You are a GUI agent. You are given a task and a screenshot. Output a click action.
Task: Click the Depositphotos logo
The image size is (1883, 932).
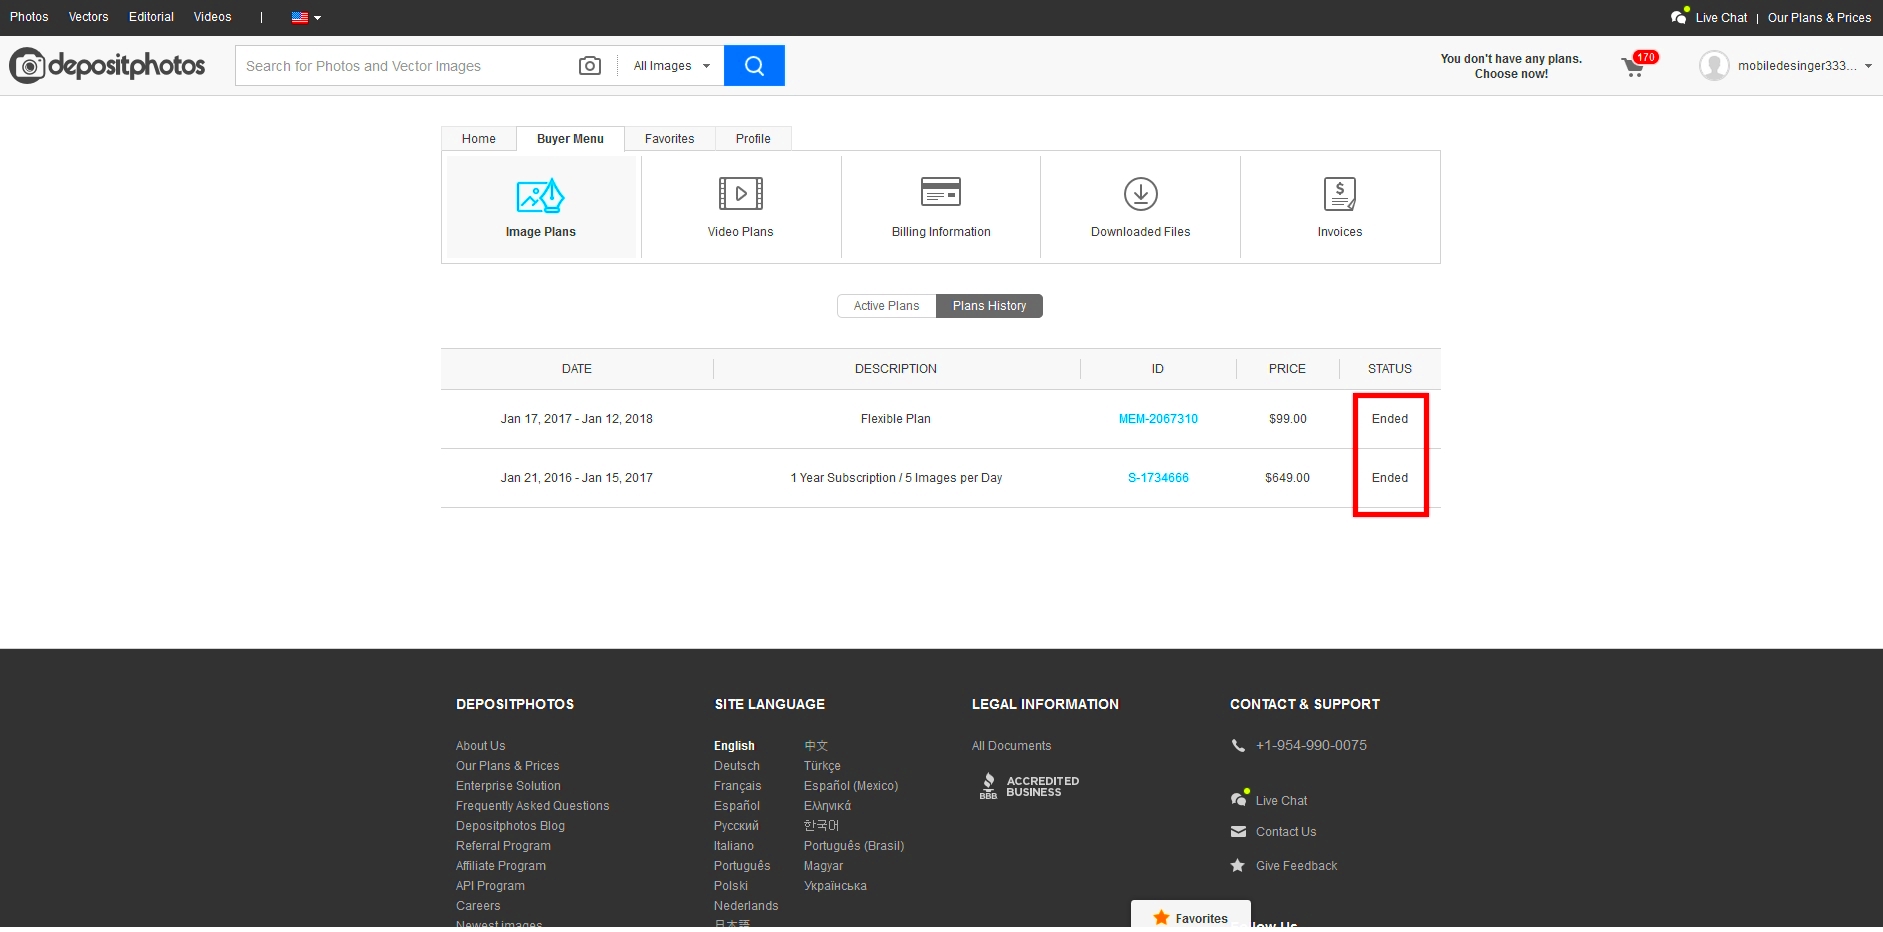coord(107,66)
